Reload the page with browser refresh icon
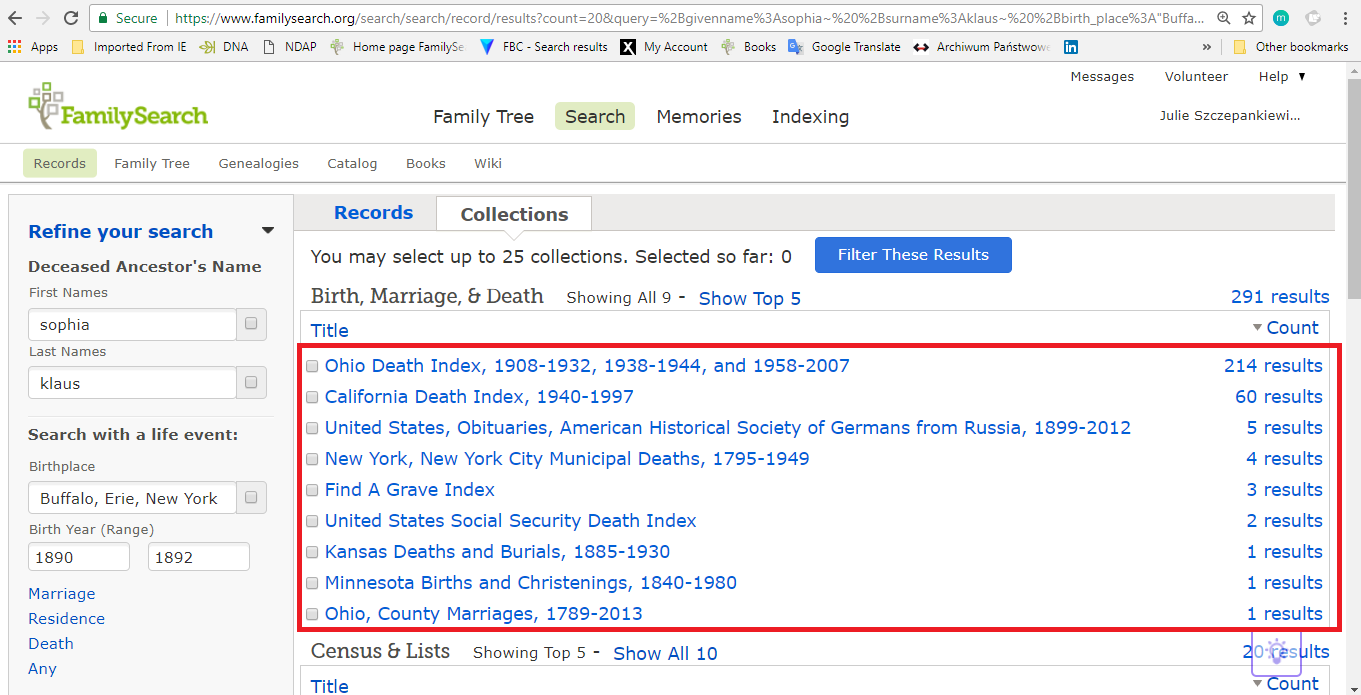 point(71,18)
